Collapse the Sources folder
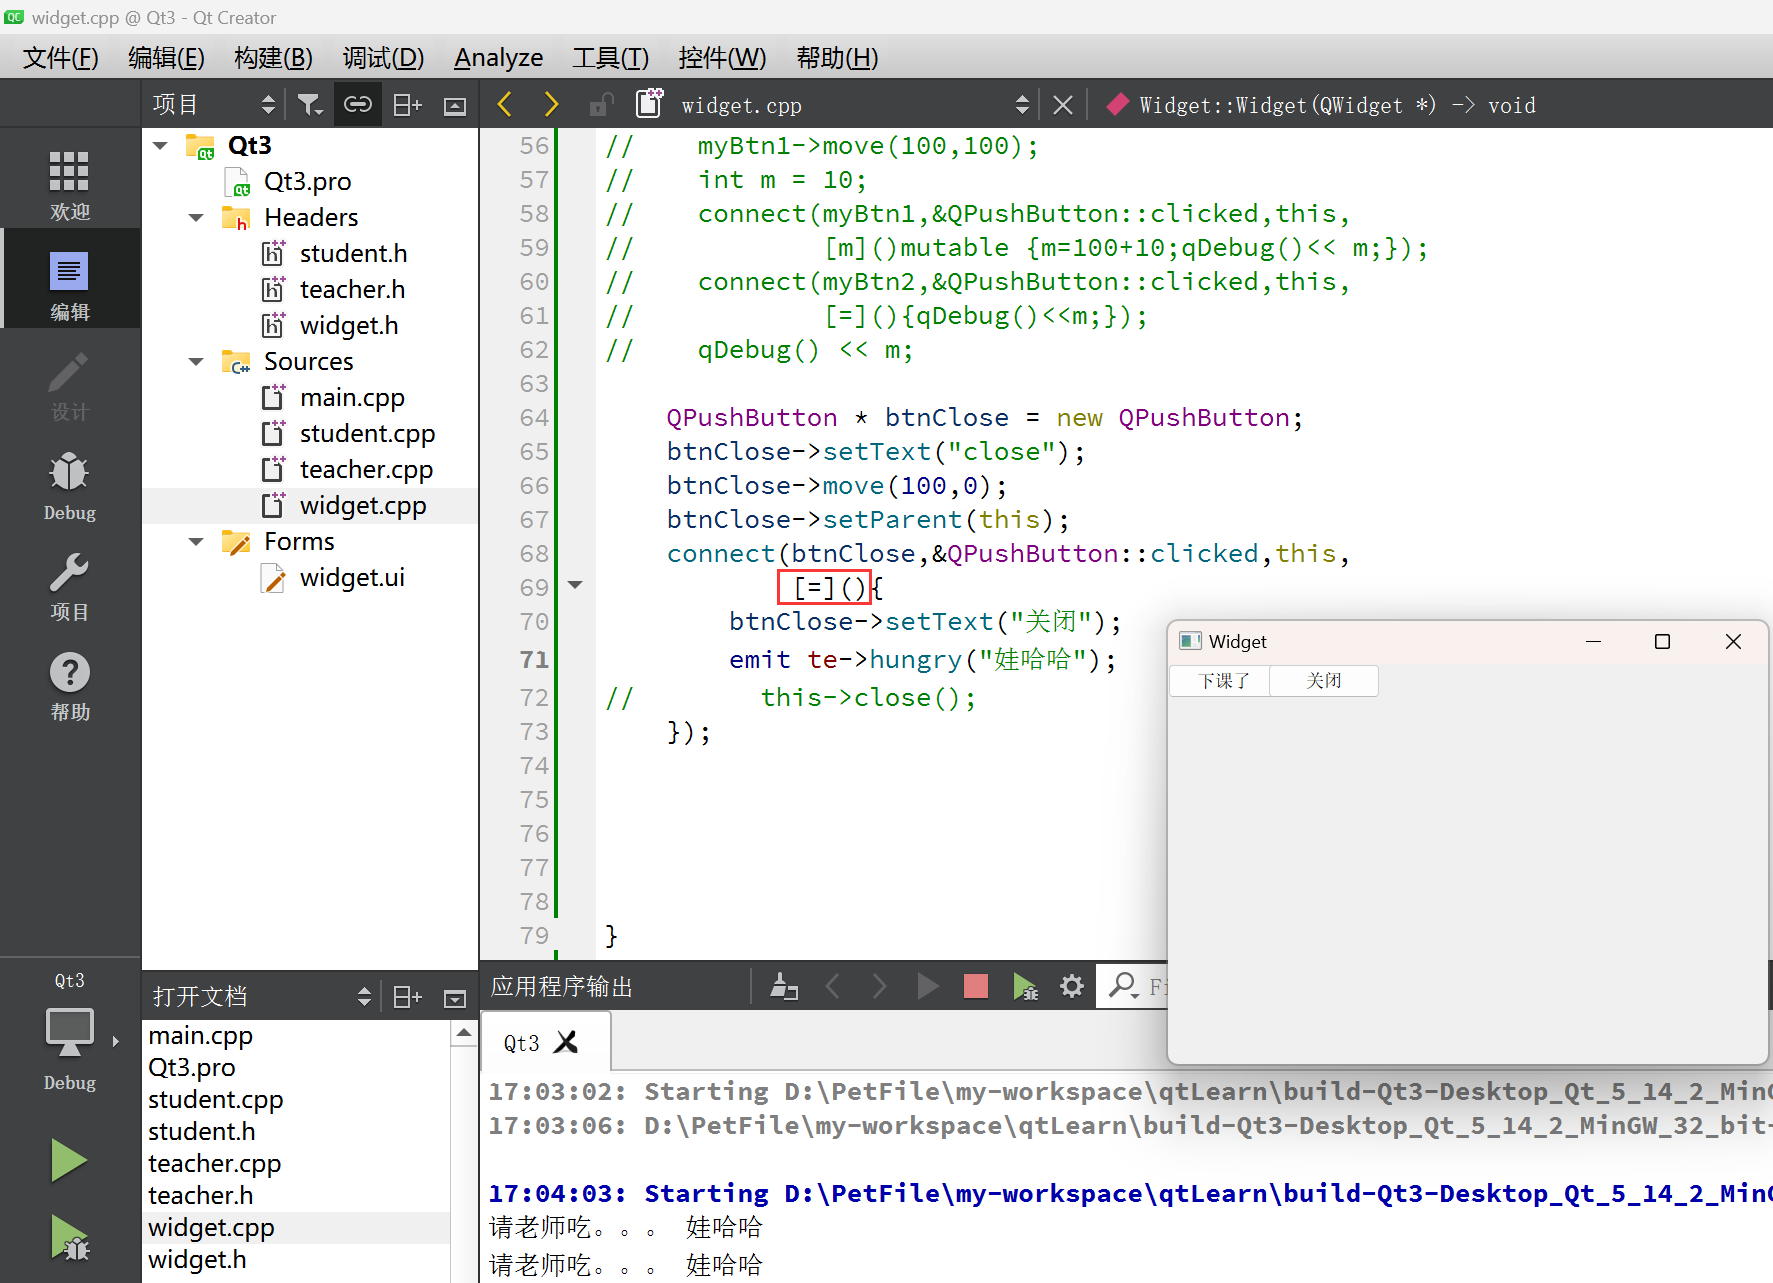Image resolution: width=1773 pixels, height=1283 pixels. (196, 362)
